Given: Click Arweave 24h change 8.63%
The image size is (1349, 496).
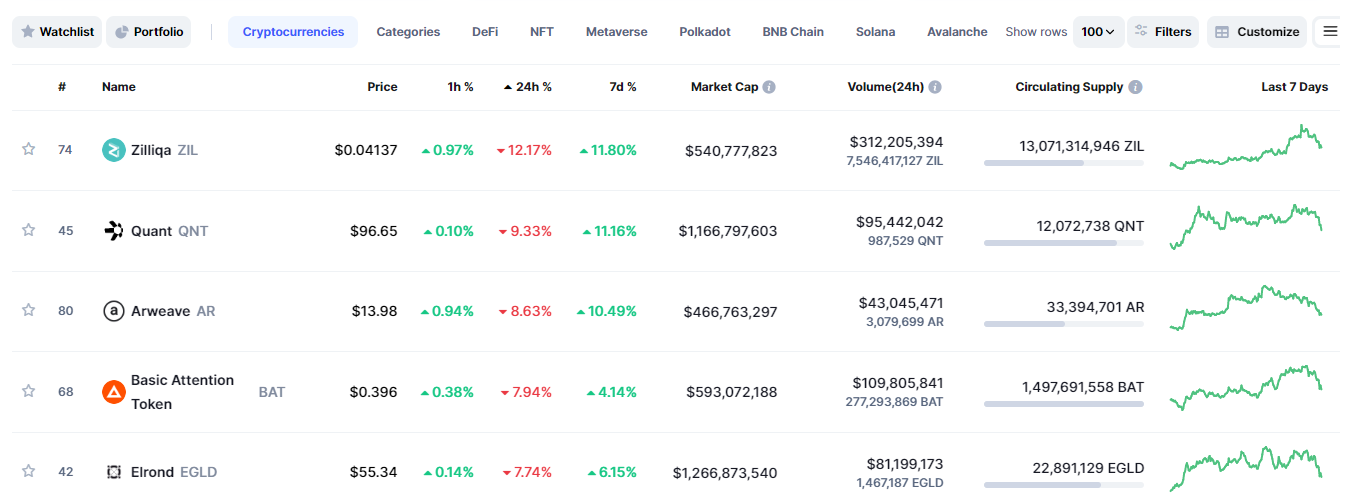Looking at the screenshot, I should tap(525, 311).
